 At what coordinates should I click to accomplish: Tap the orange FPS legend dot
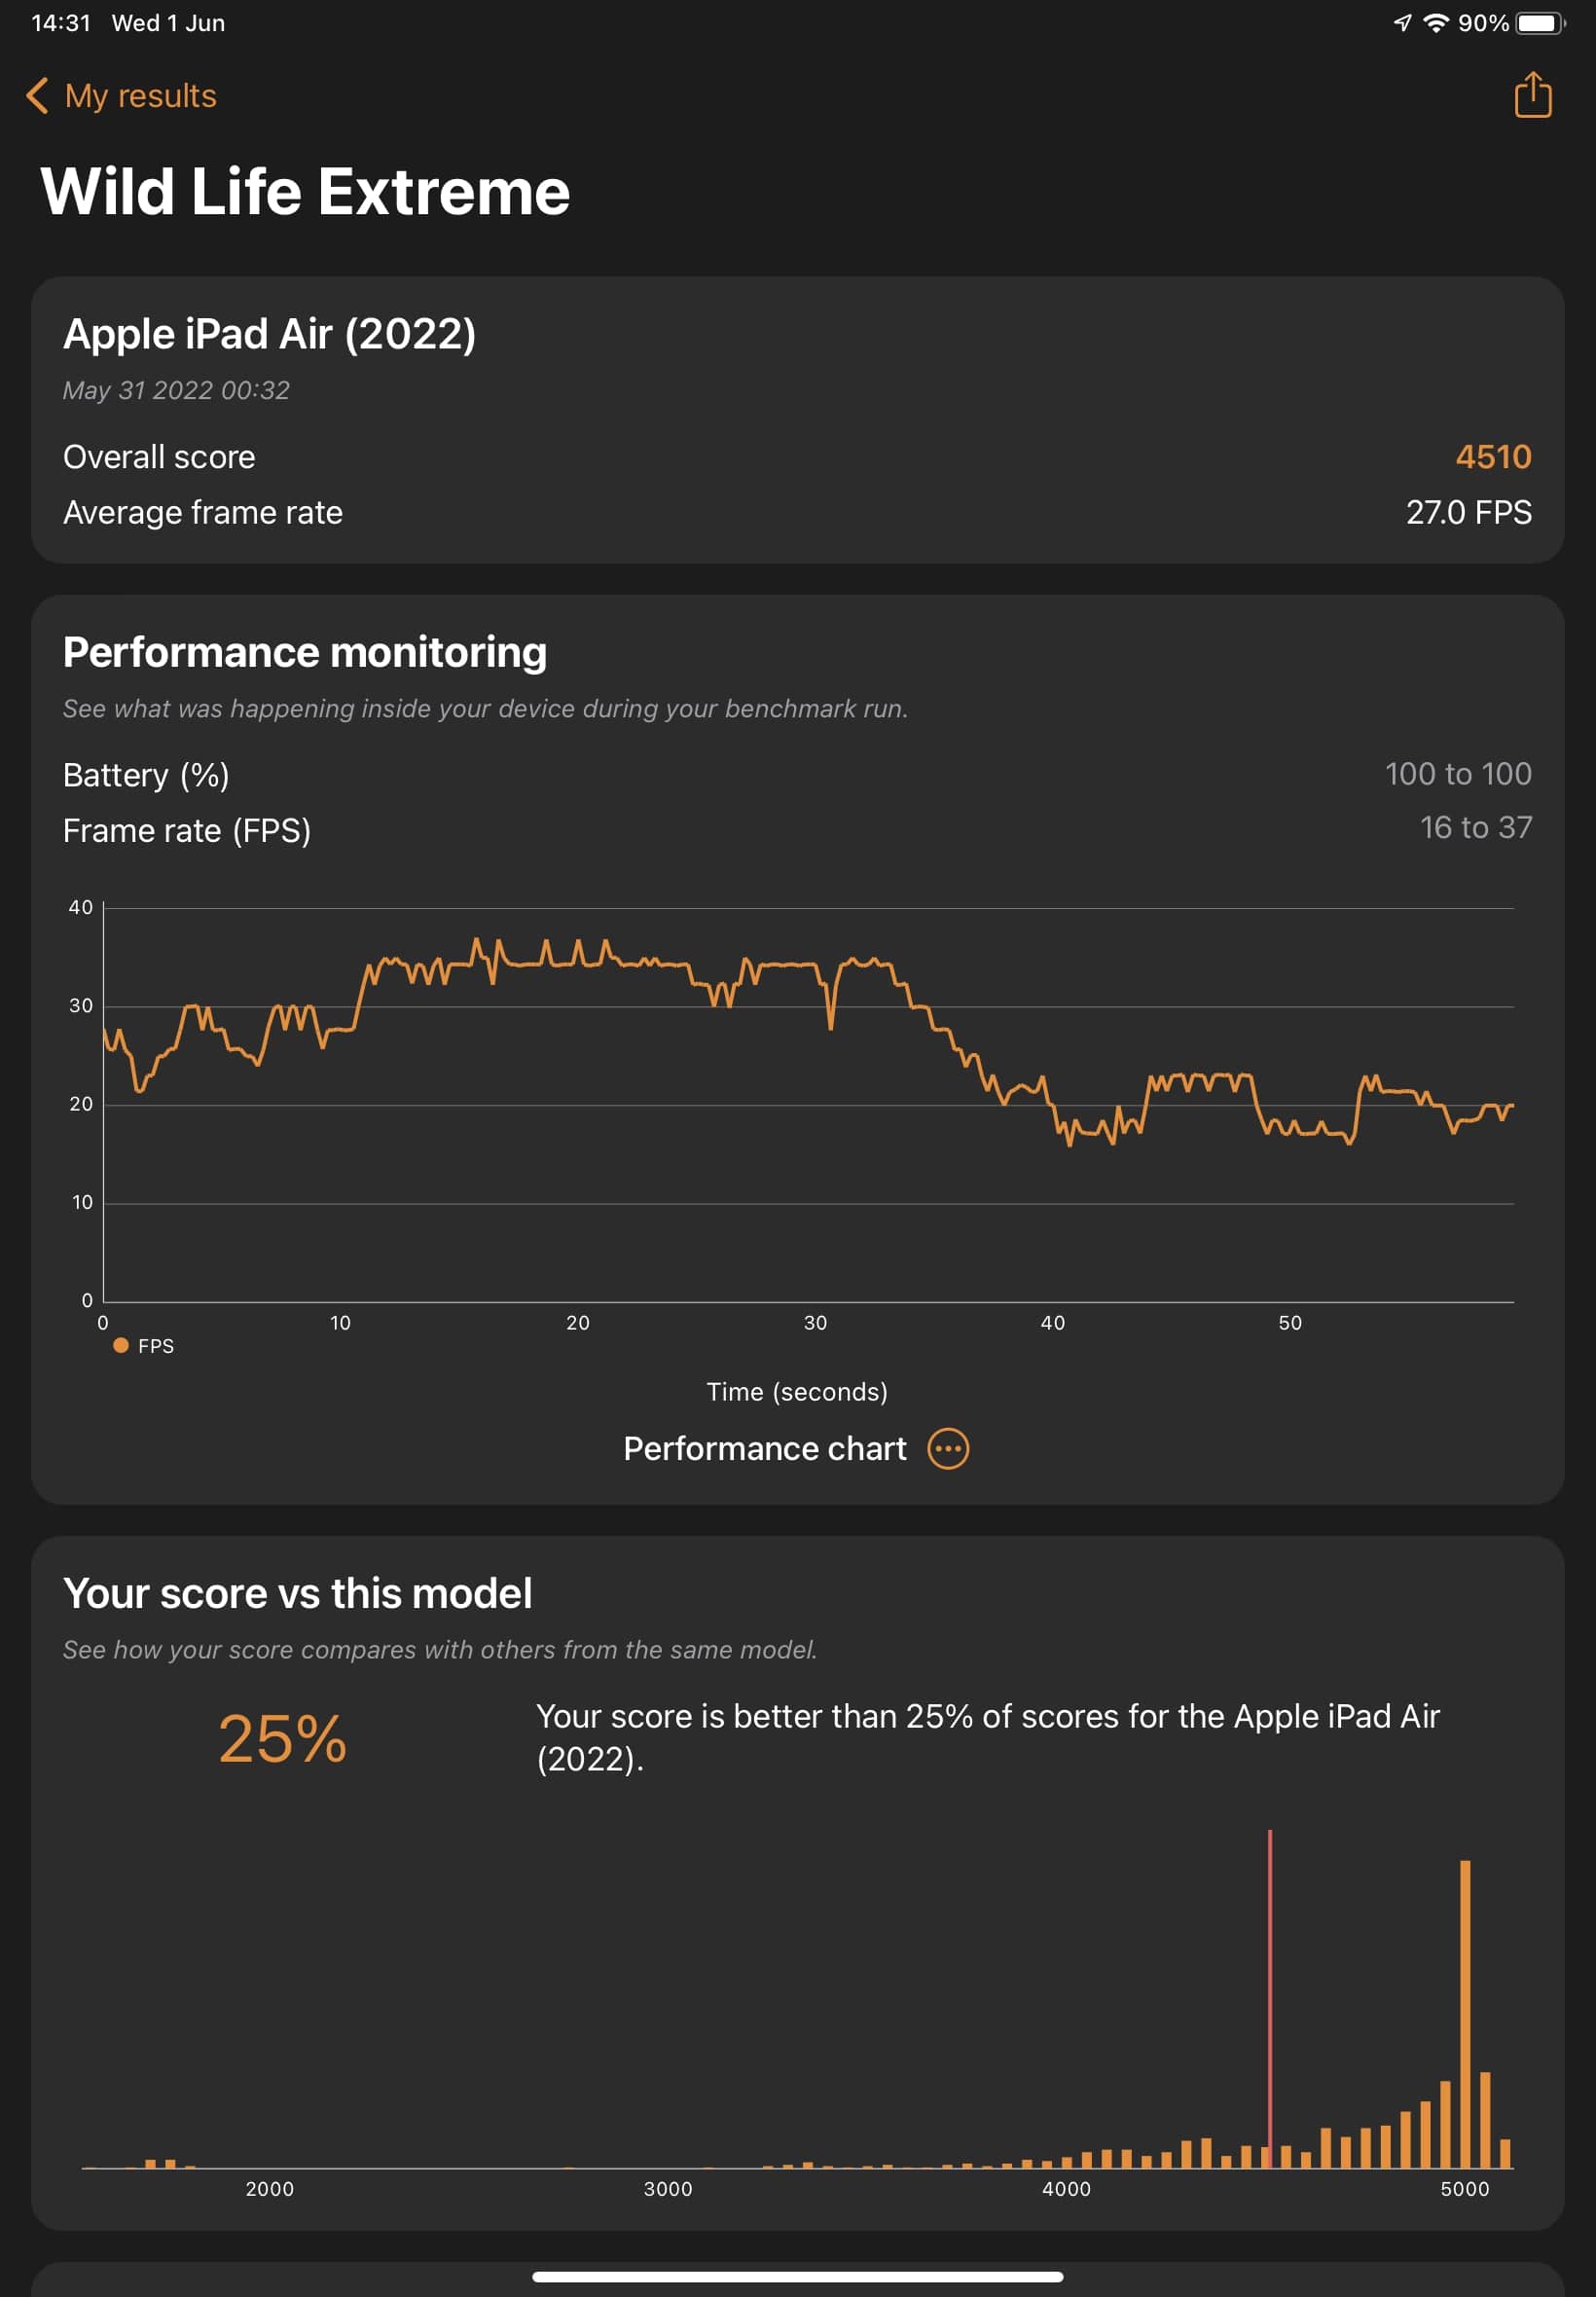click(121, 1345)
